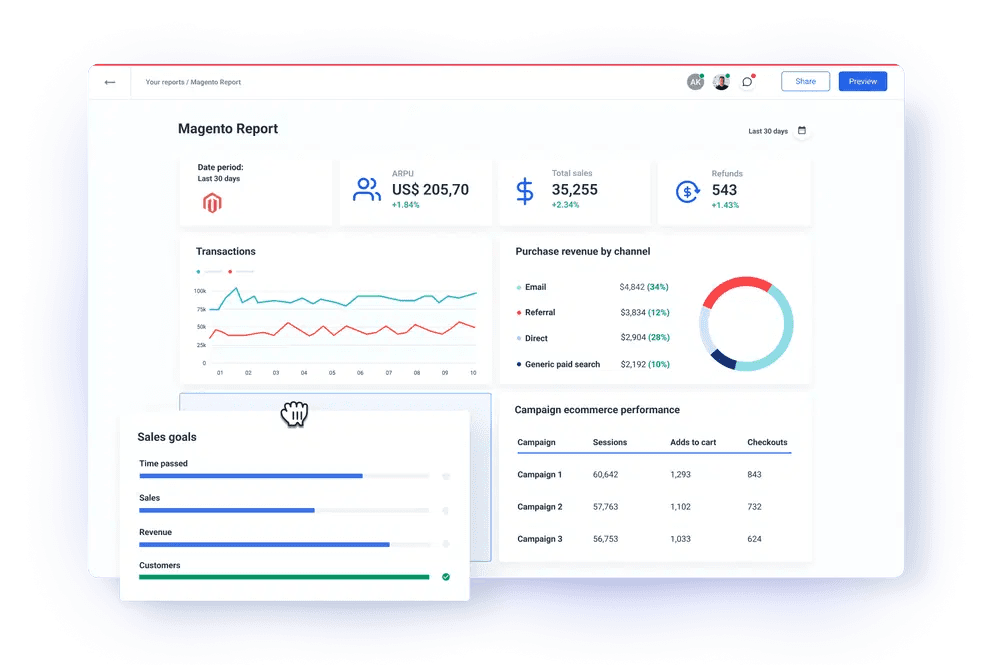The image size is (992, 665).
Task: Click the Direct channel legend dot
Action: pyautogui.click(x=519, y=339)
